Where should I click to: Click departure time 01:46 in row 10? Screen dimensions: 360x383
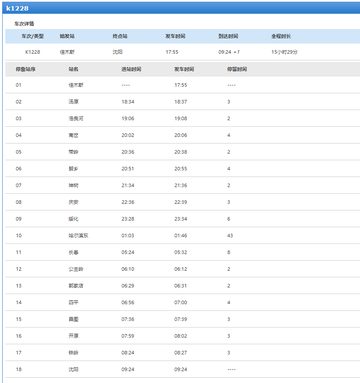(181, 235)
